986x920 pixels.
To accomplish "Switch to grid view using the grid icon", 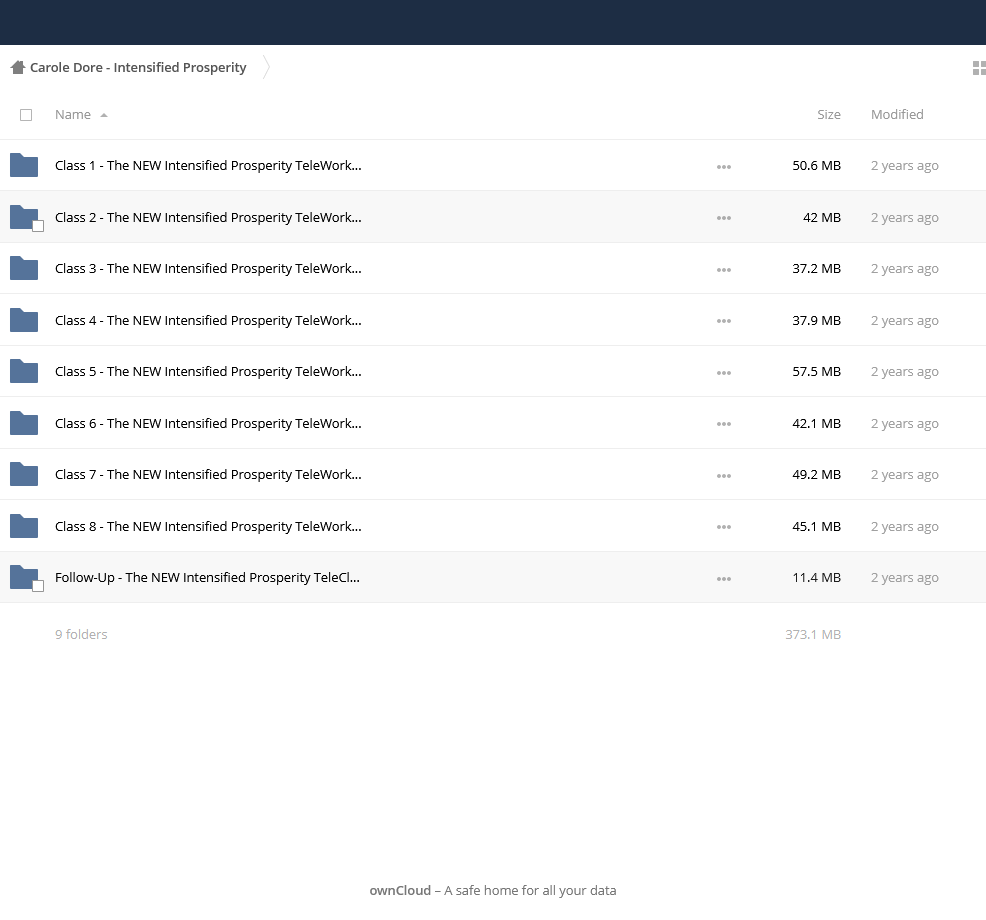I will 979,68.
